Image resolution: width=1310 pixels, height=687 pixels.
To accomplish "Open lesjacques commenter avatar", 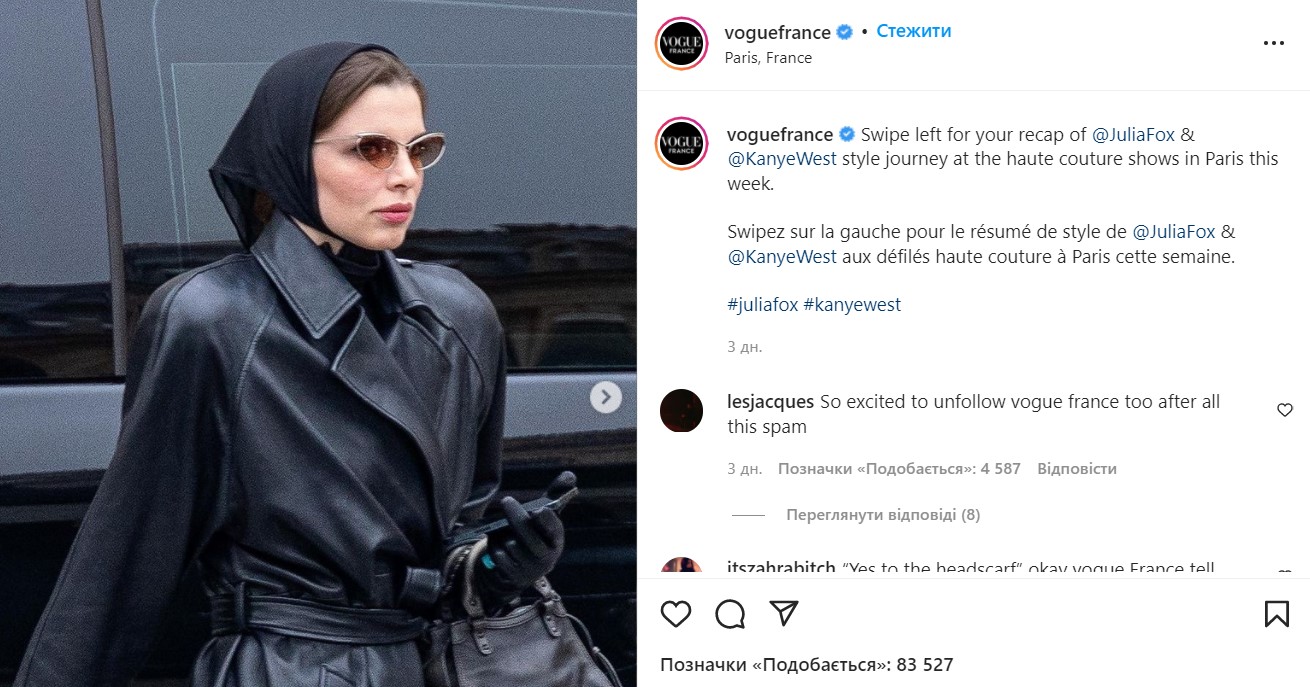I will click(x=682, y=411).
